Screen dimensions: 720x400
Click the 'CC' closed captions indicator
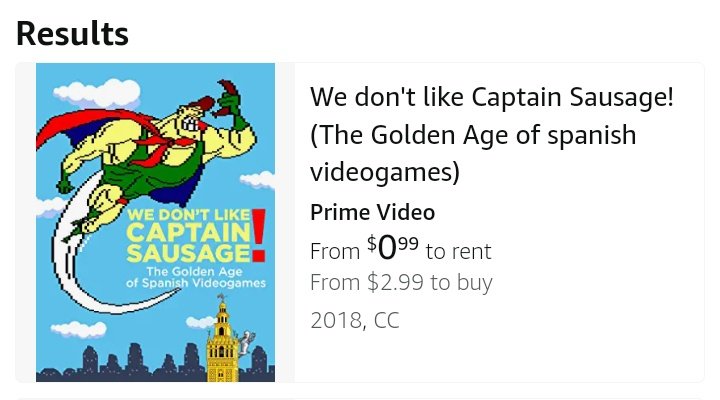click(387, 320)
